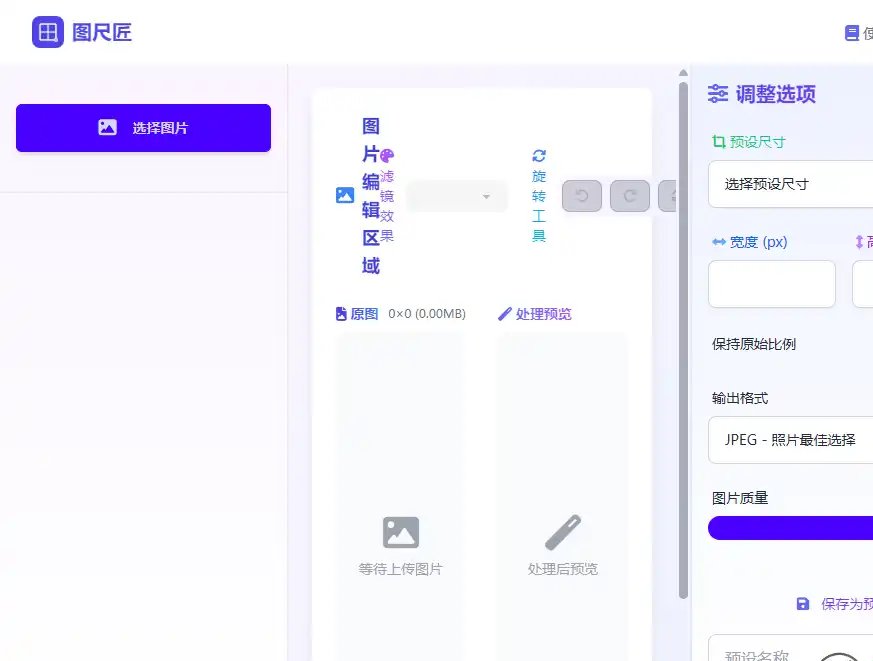Viewport: 873px width, 661px height.
Task: Click the 宽度 (px) input field
Action: 772,284
